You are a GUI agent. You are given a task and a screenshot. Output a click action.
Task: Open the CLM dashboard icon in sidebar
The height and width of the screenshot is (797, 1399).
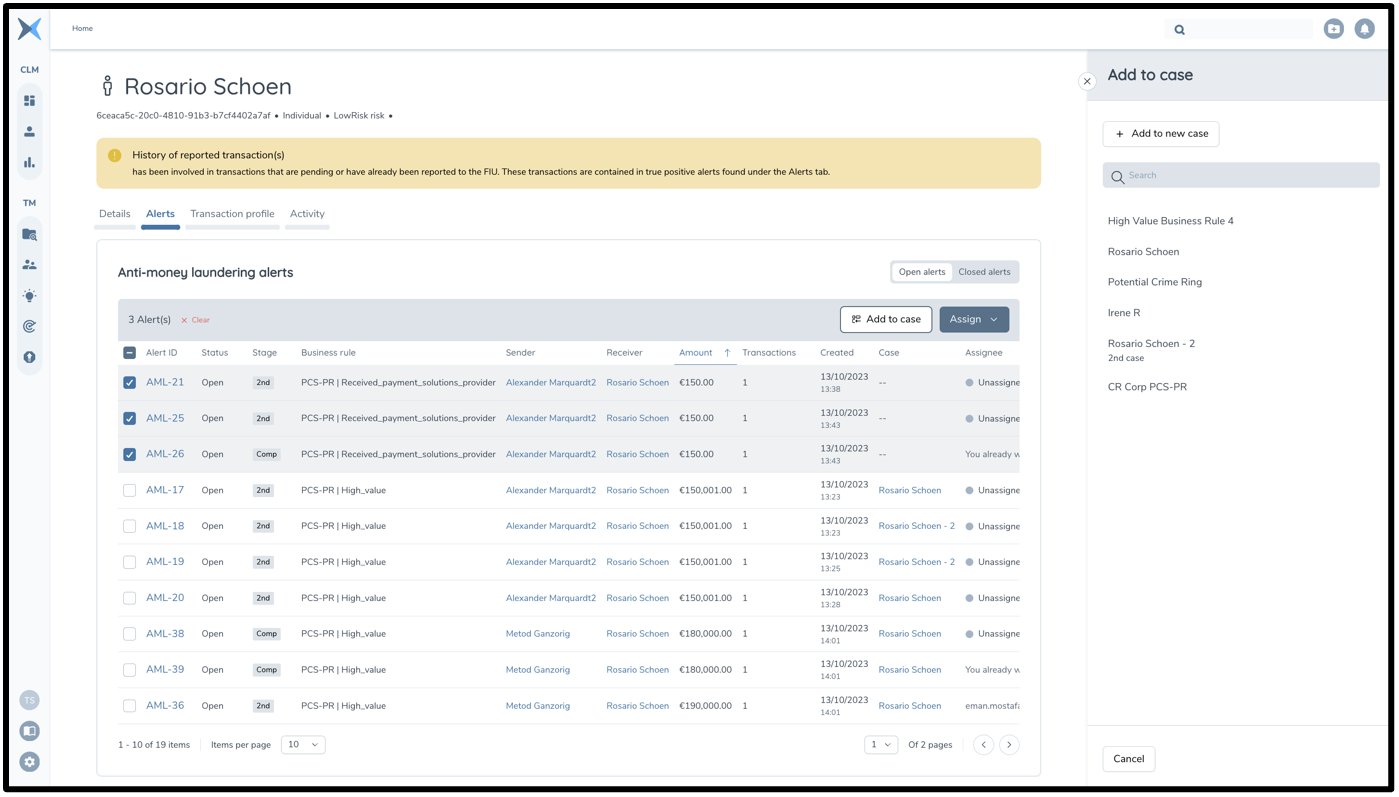click(29, 100)
